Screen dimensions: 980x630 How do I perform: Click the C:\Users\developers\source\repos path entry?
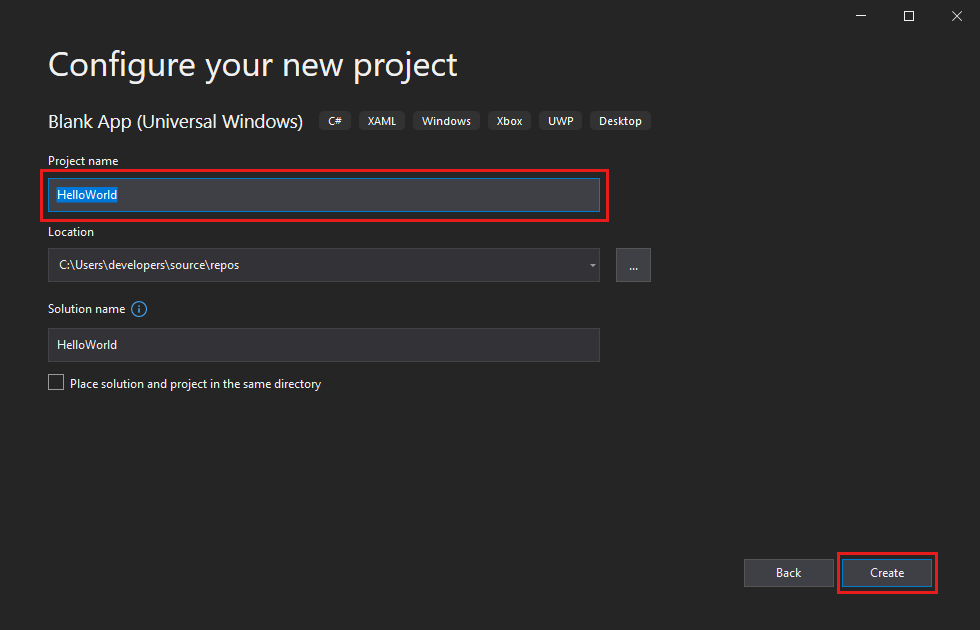coord(148,264)
